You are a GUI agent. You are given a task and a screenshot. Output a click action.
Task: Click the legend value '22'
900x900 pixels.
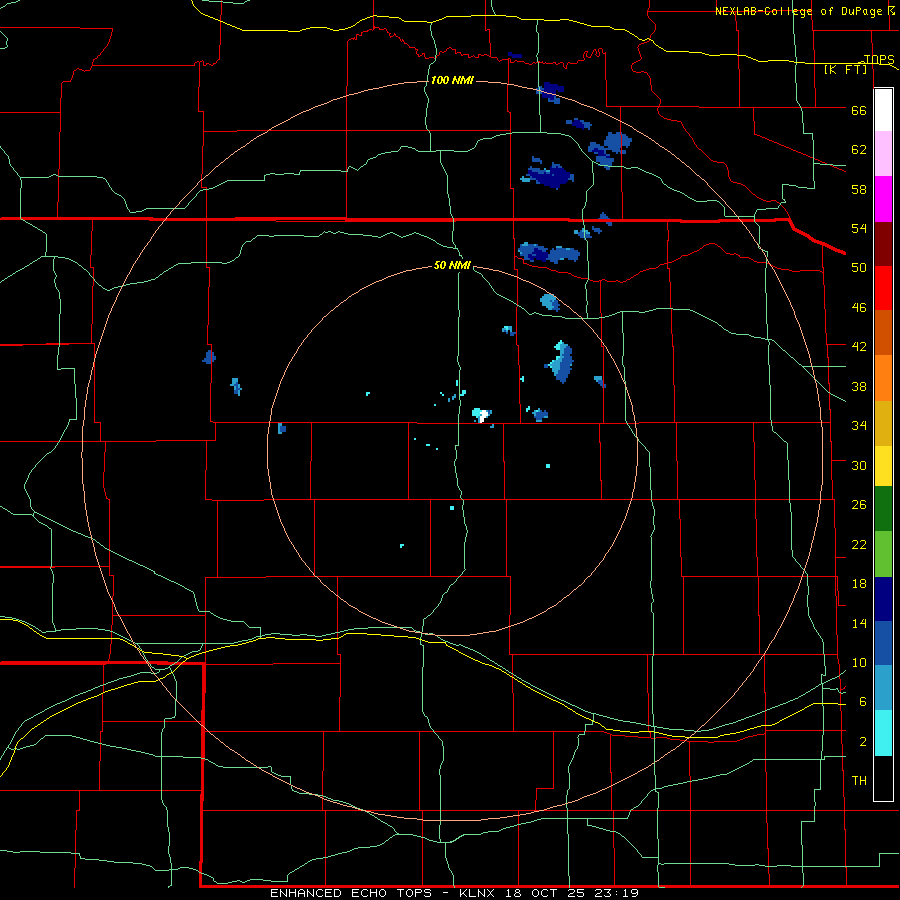coord(859,544)
